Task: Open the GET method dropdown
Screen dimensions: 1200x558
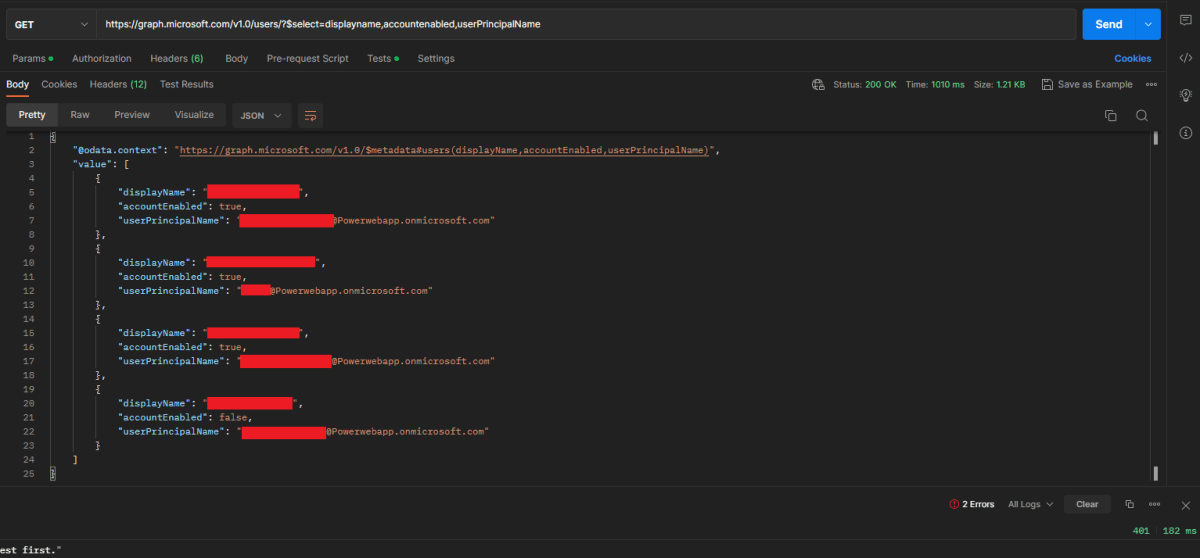Action: [49, 24]
